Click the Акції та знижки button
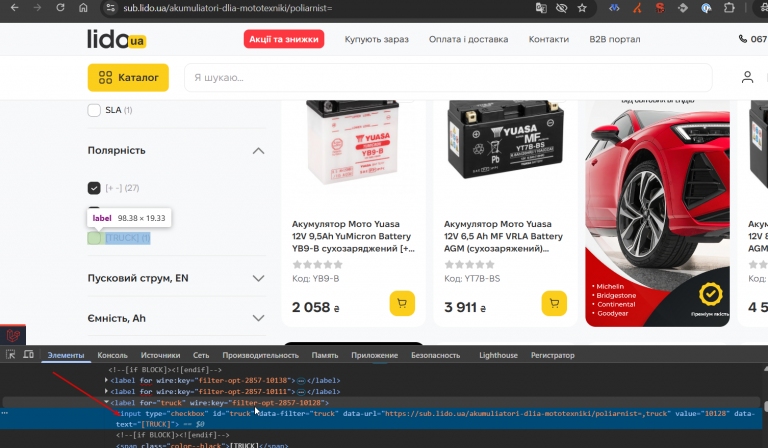This screenshot has height=448, width=768. coord(284,39)
